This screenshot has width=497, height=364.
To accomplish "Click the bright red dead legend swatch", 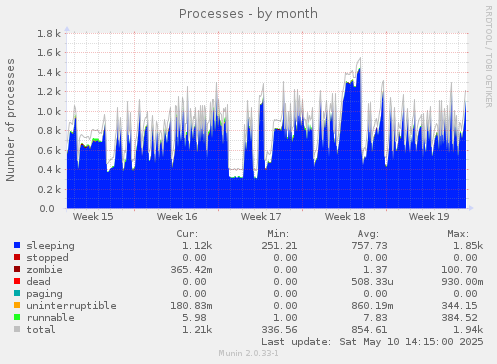I will tap(17, 281).
